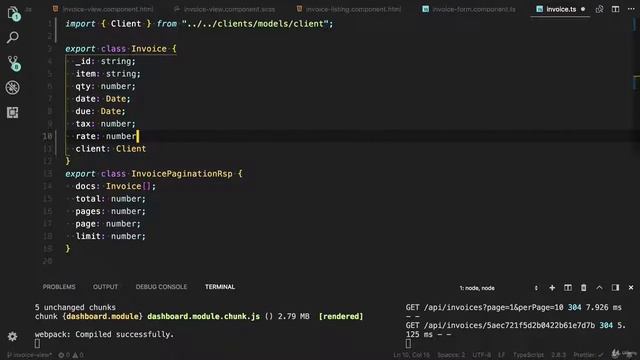
Task: Open changes icon in editor title bar
Action: pyautogui.click(x=599, y=9)
